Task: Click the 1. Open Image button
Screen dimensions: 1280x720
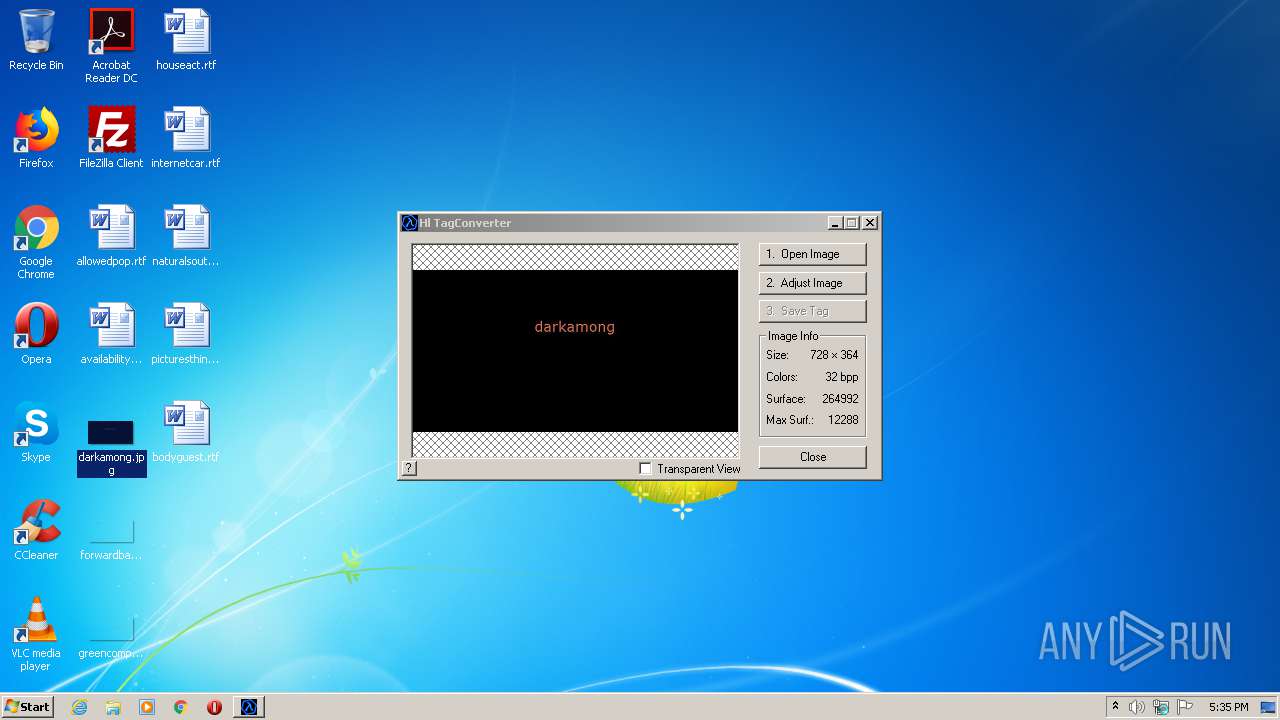Action: point(812,254)
